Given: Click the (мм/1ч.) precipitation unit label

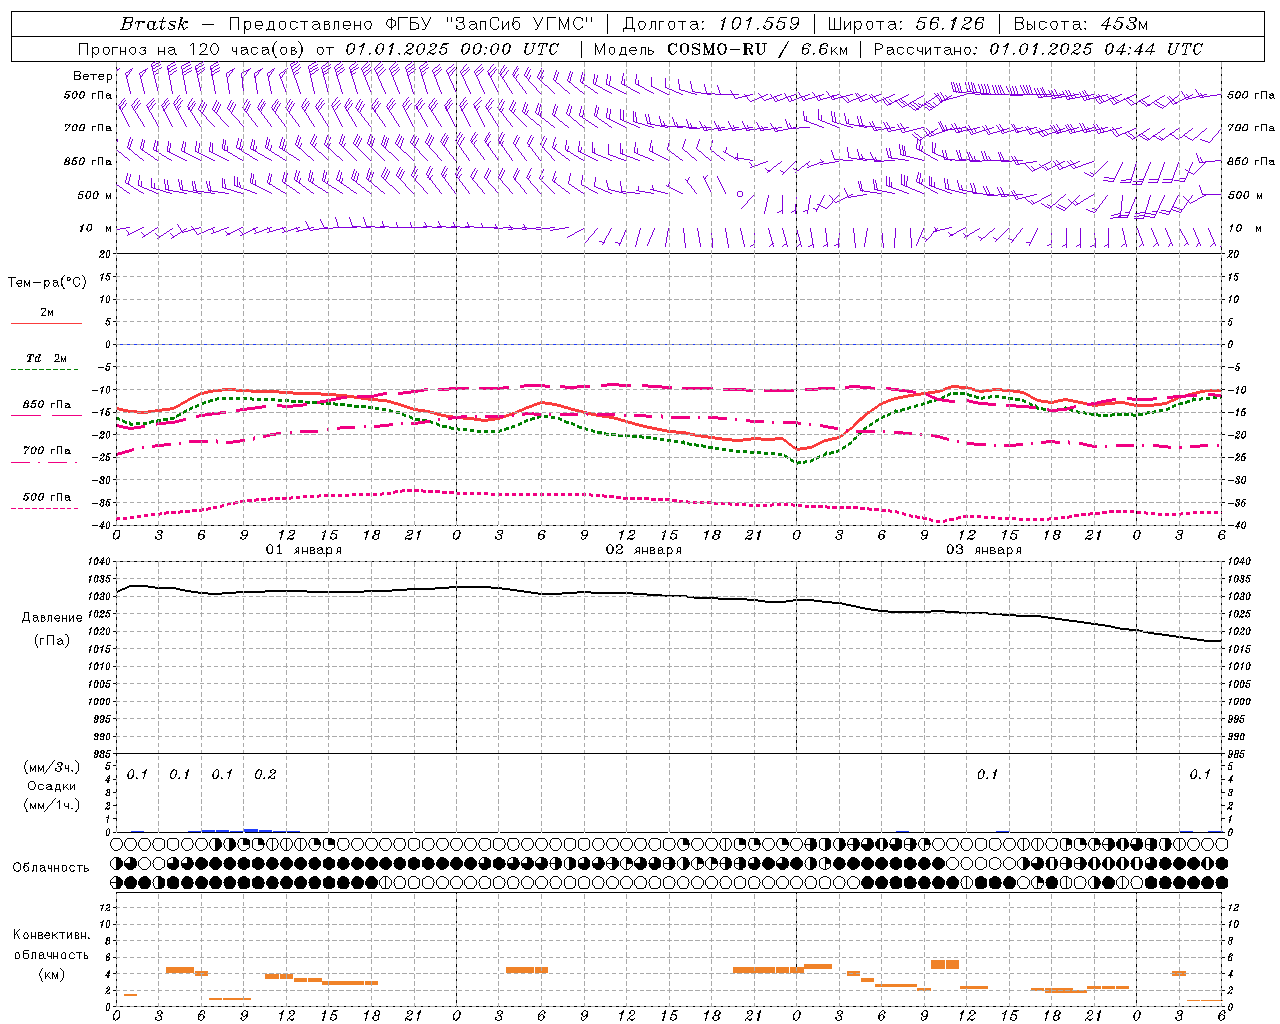Looking at the screenshot, I should [x=52, y=805].
